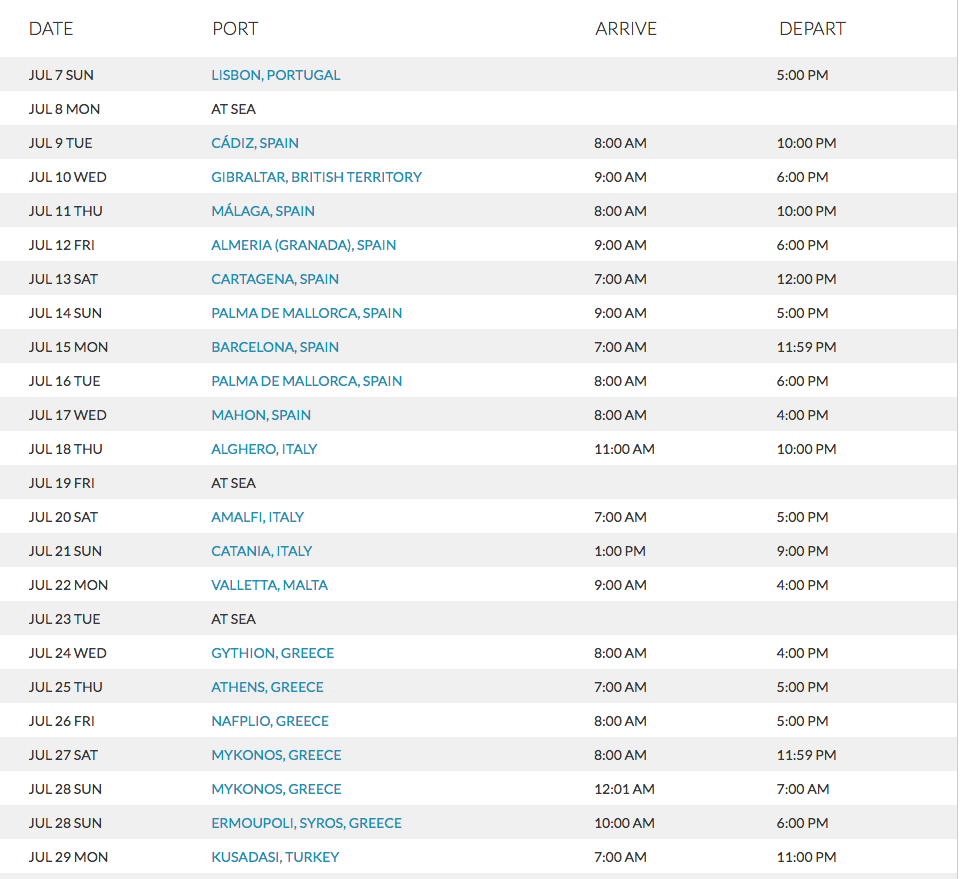Open the Kusadasi, Turkey port link

(x=275, y=857)
